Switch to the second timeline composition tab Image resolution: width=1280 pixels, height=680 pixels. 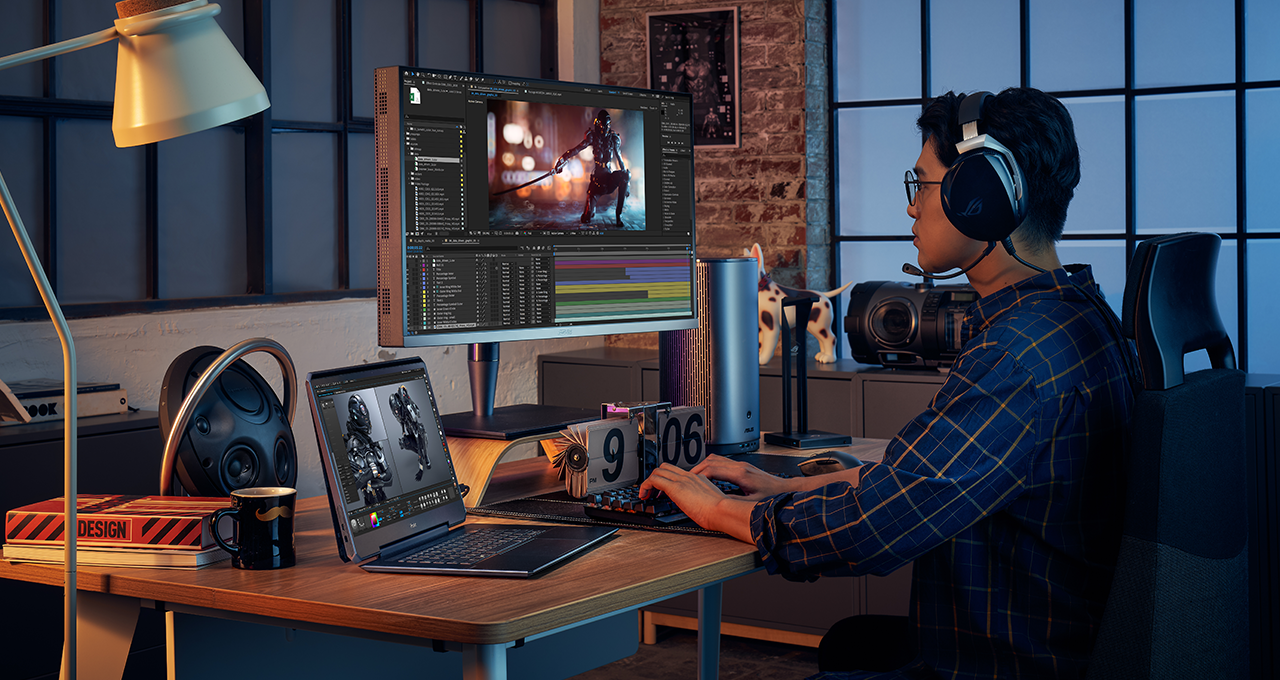[461, 241]
